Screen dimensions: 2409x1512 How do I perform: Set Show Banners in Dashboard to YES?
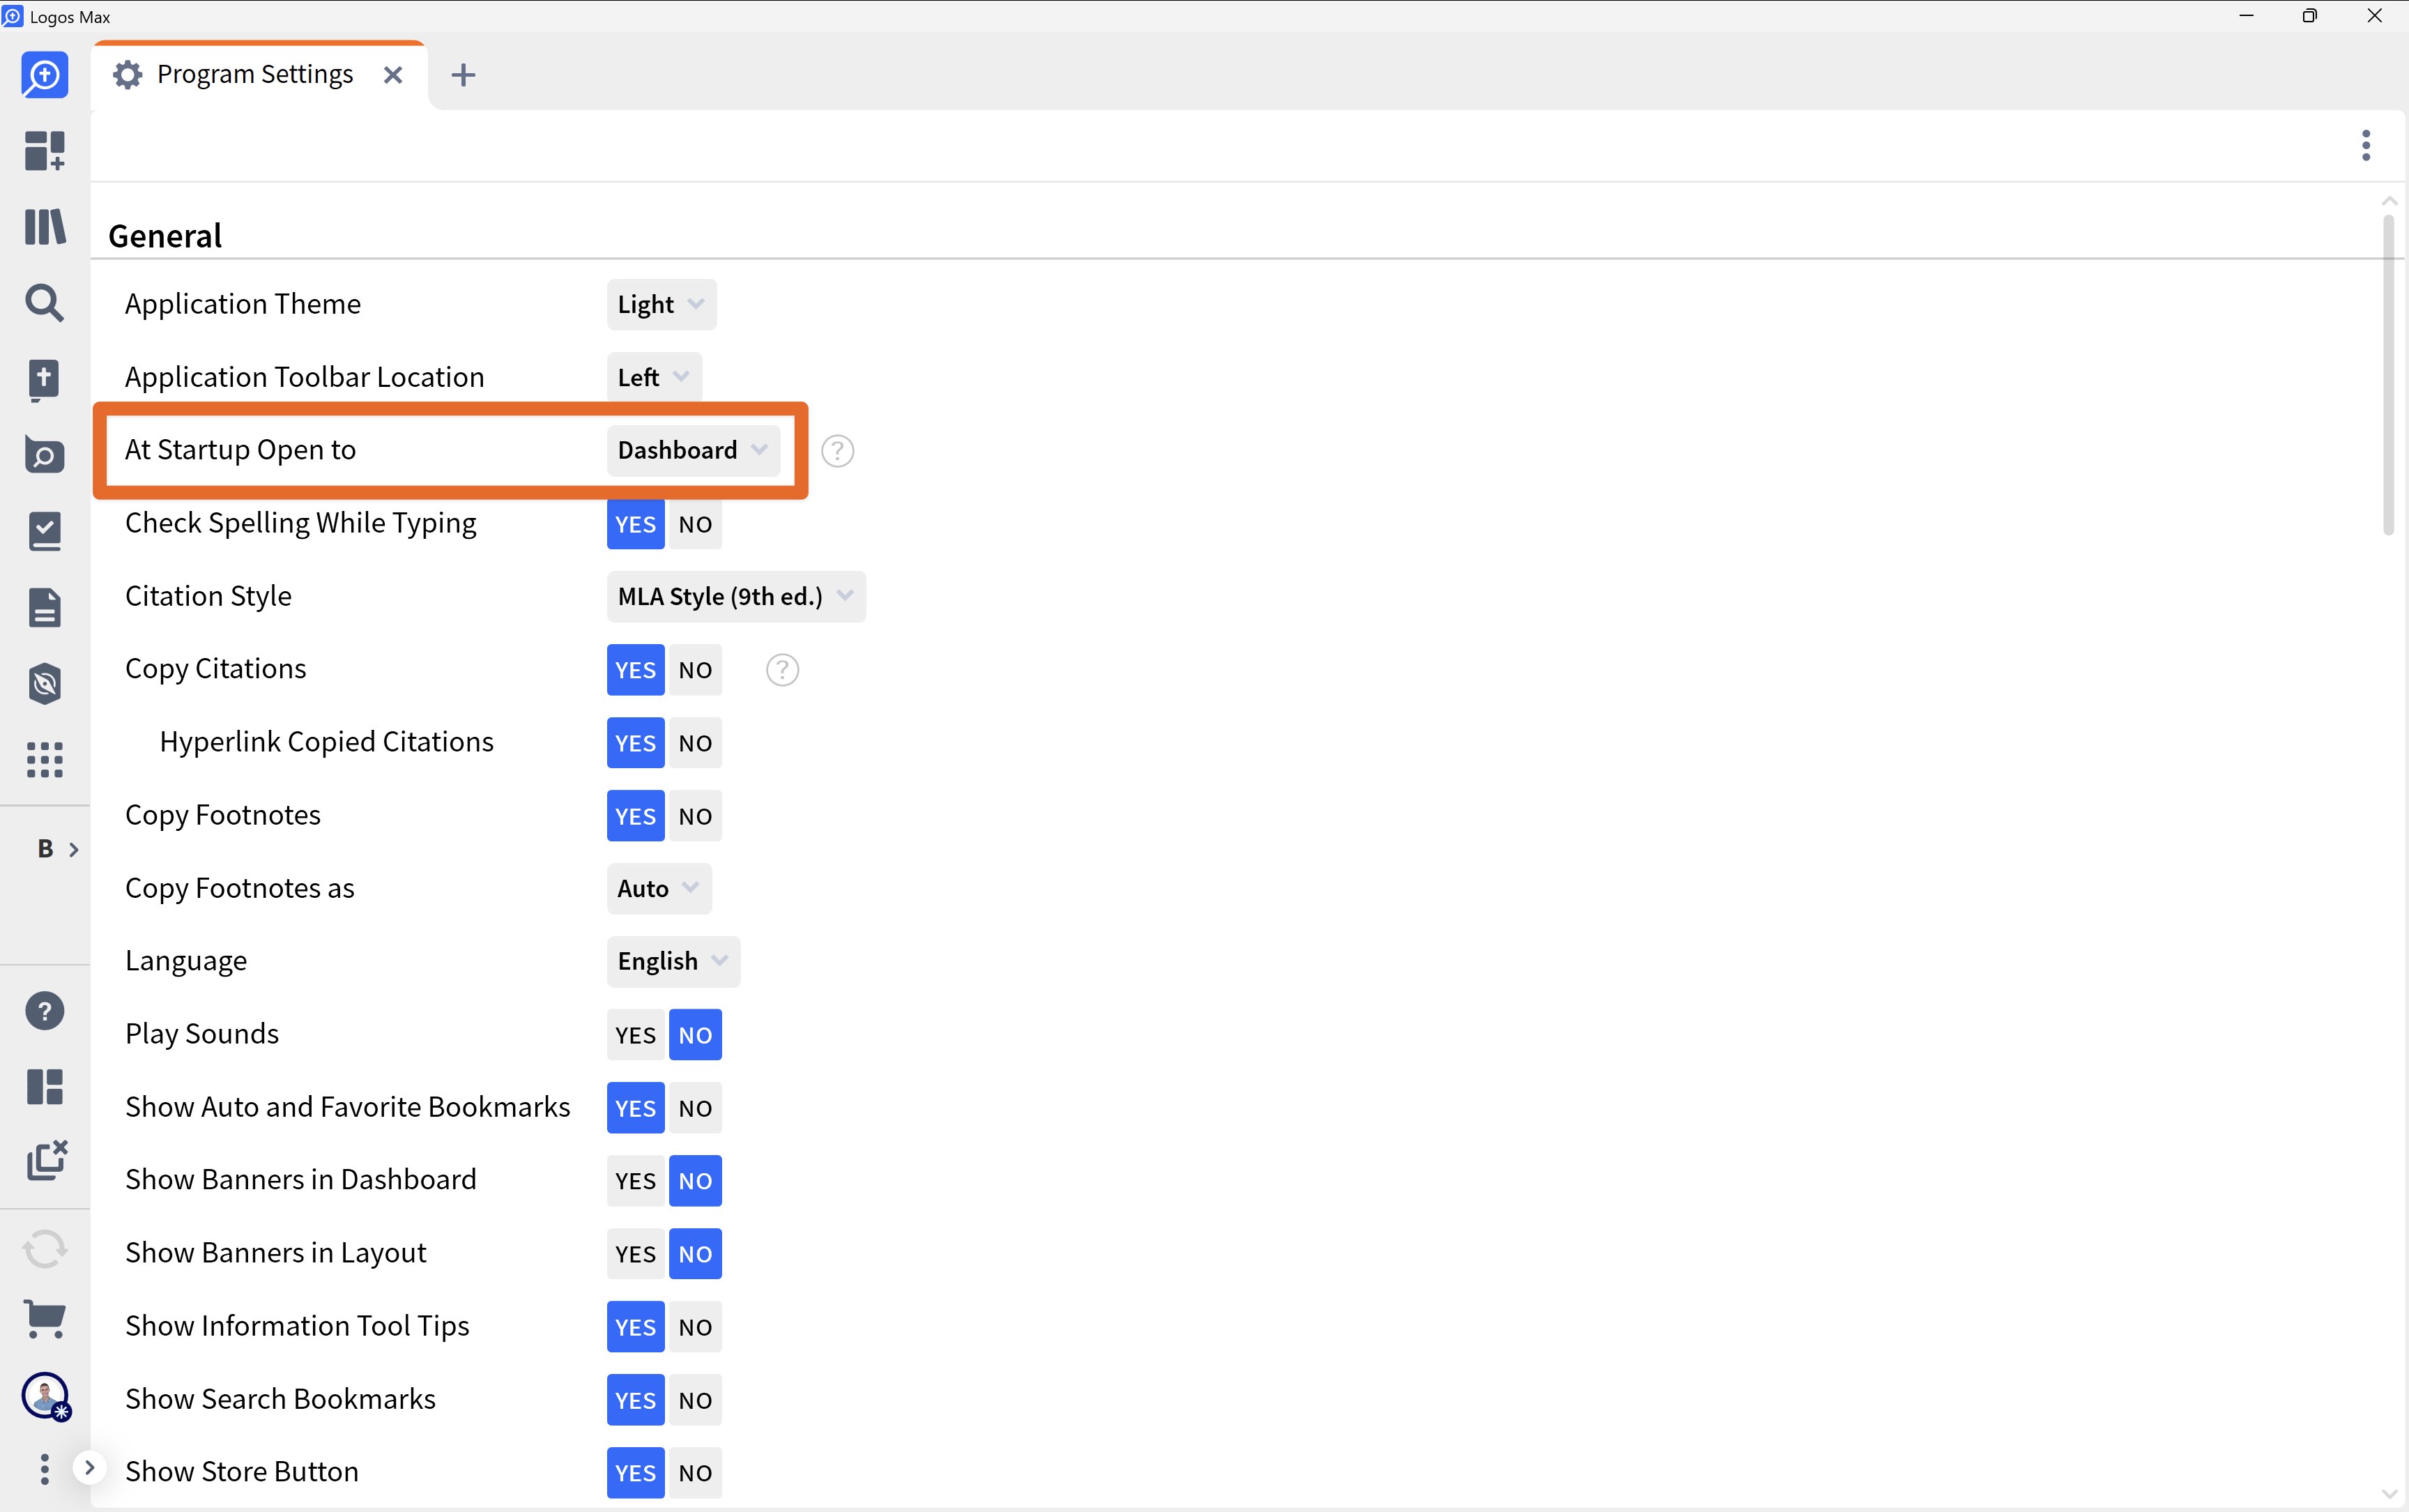coord(636,1181)
